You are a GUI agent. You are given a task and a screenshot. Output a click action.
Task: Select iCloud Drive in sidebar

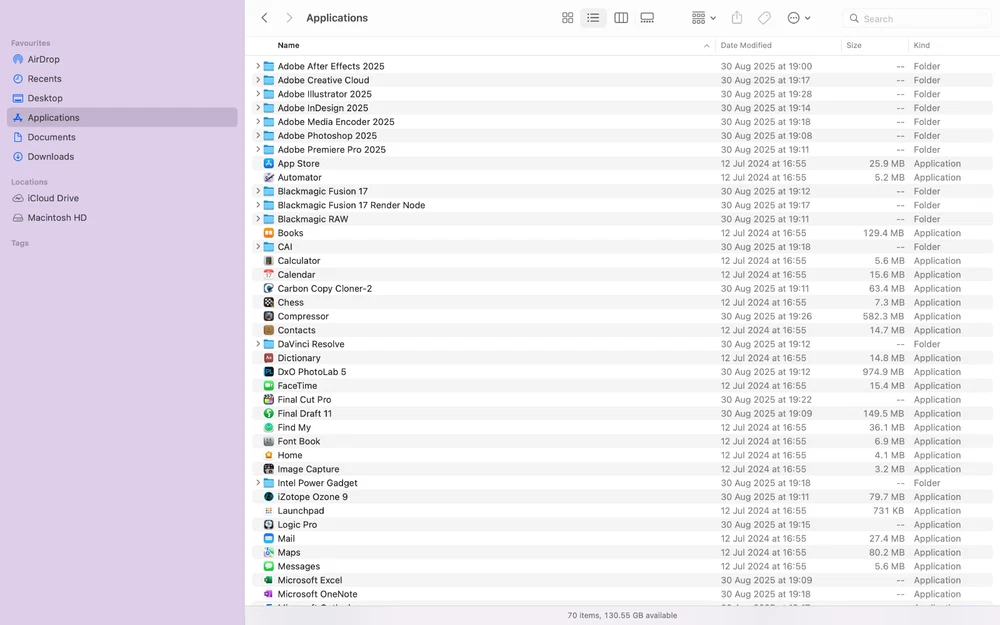click(x=53, y=198)
